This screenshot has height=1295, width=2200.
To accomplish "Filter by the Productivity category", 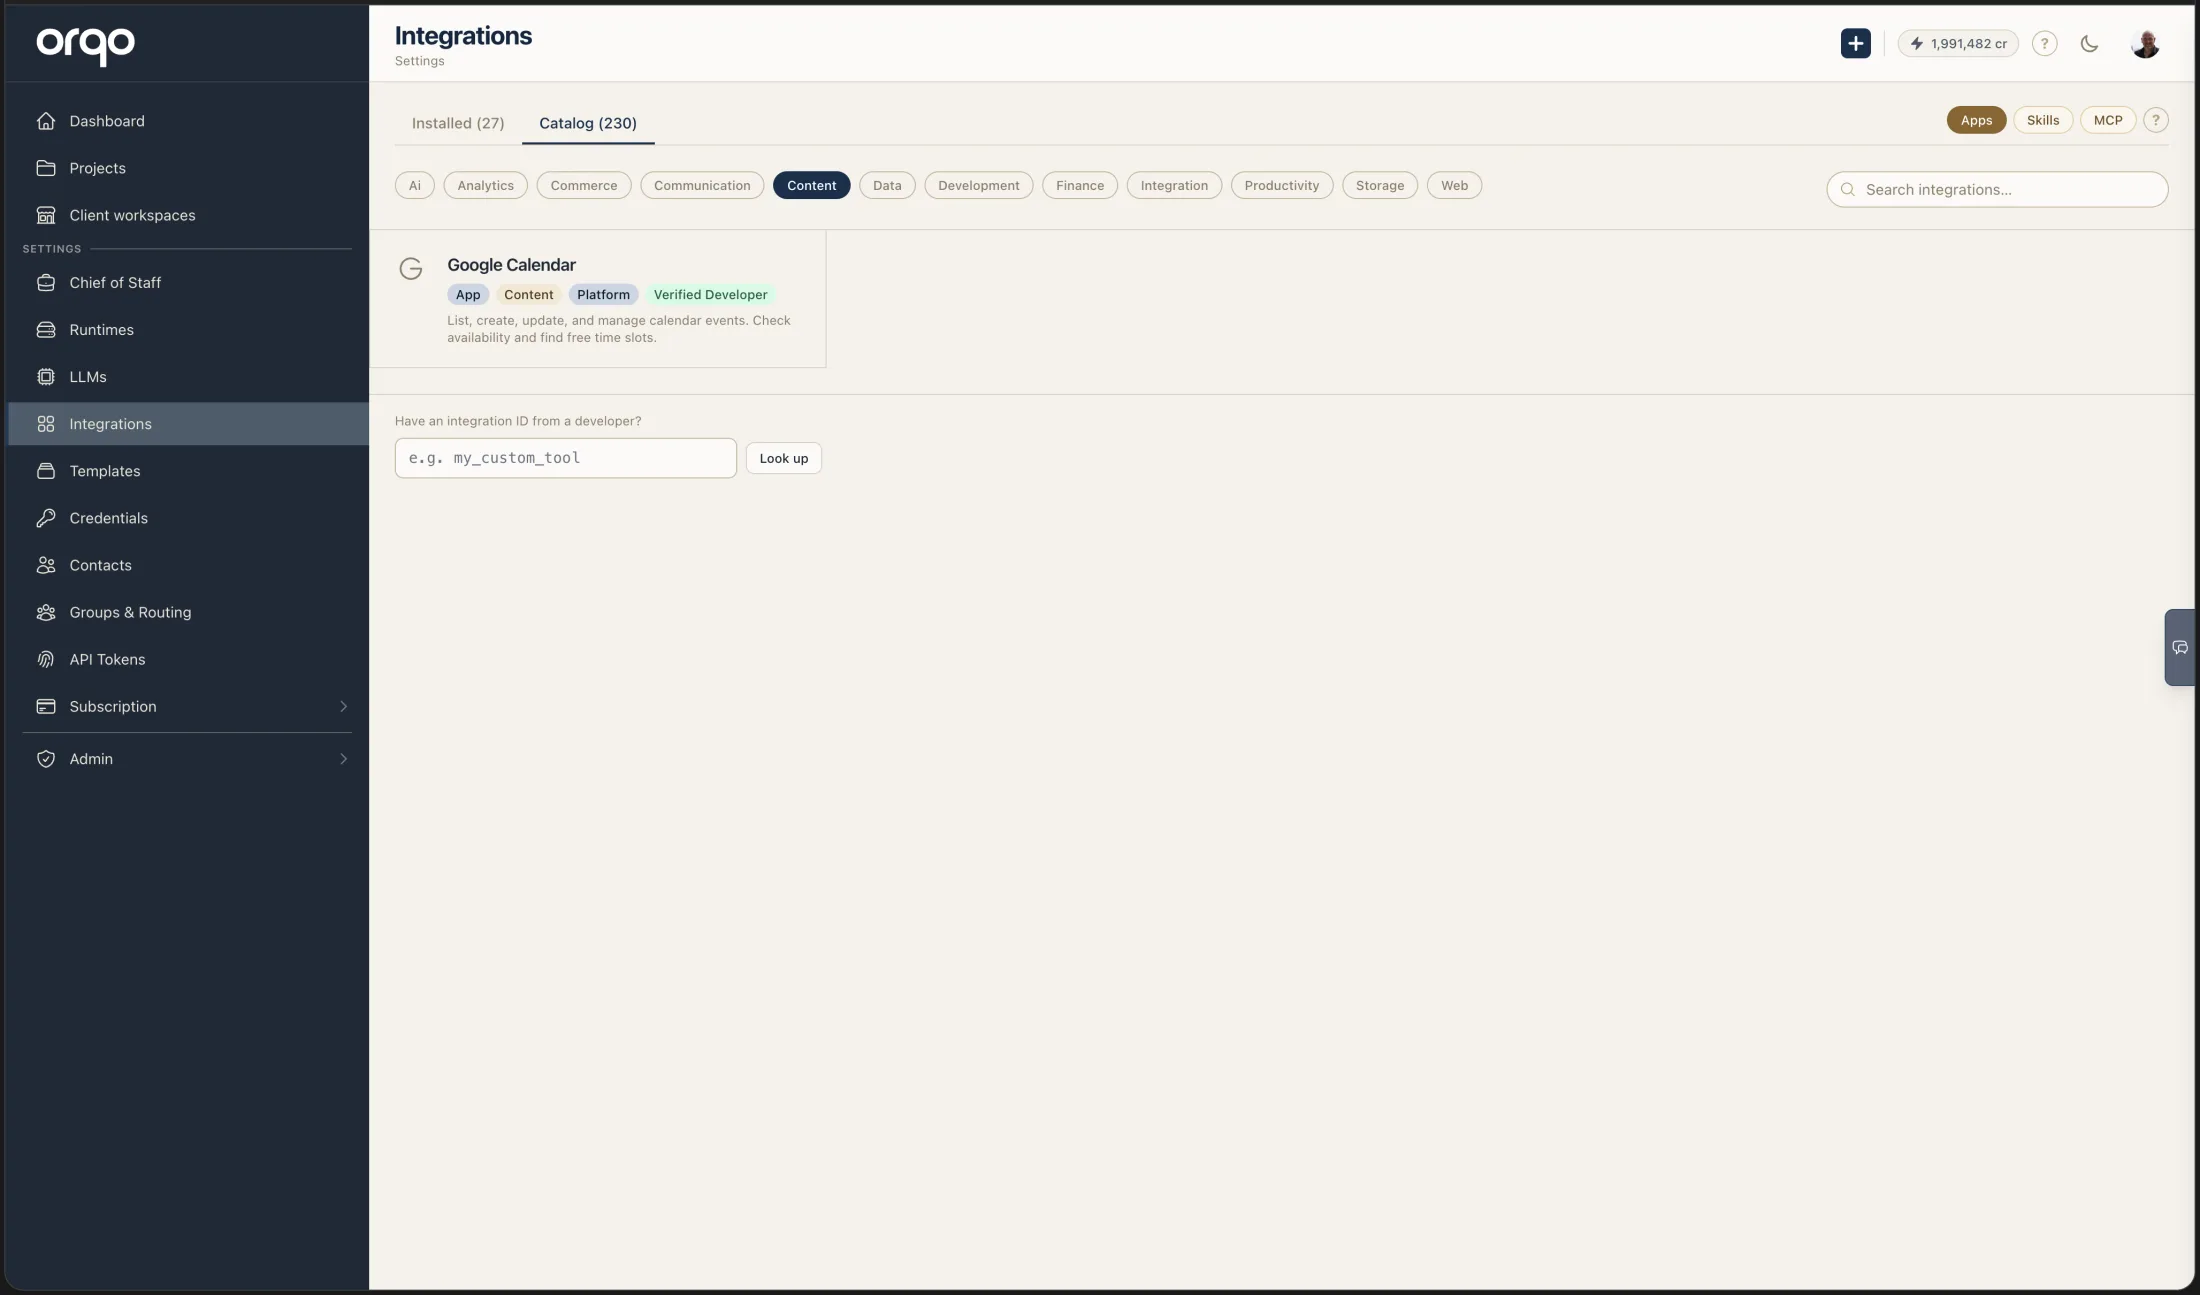I will (x=1282, y=185).
